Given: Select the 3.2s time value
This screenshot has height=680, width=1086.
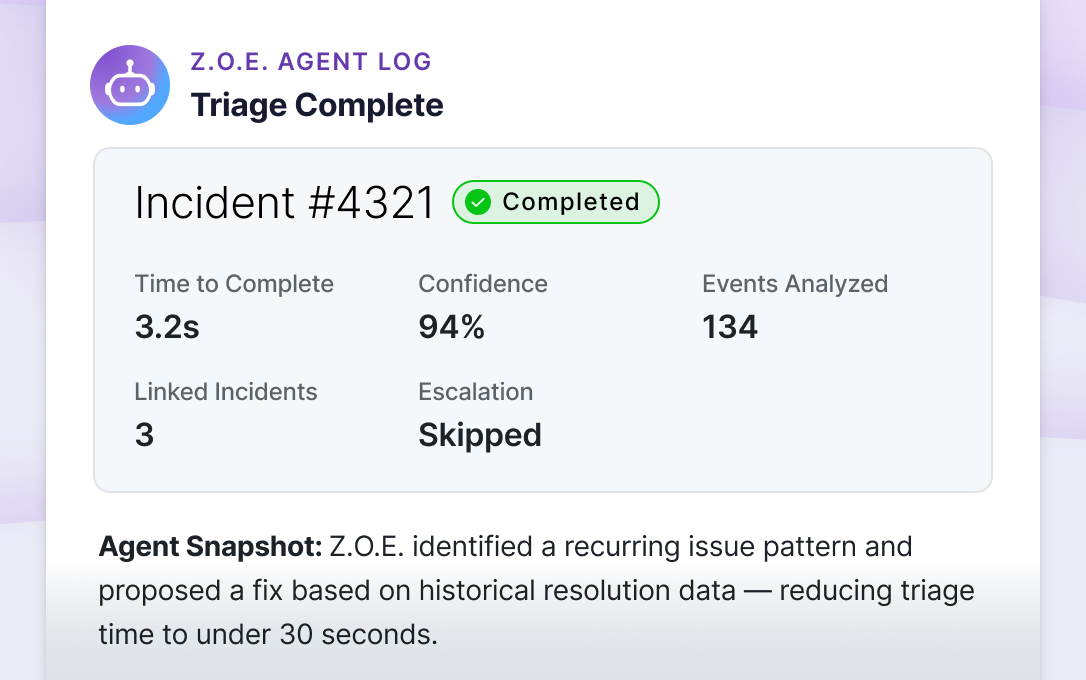Looking at the screenshot, I should click(167, 327).
